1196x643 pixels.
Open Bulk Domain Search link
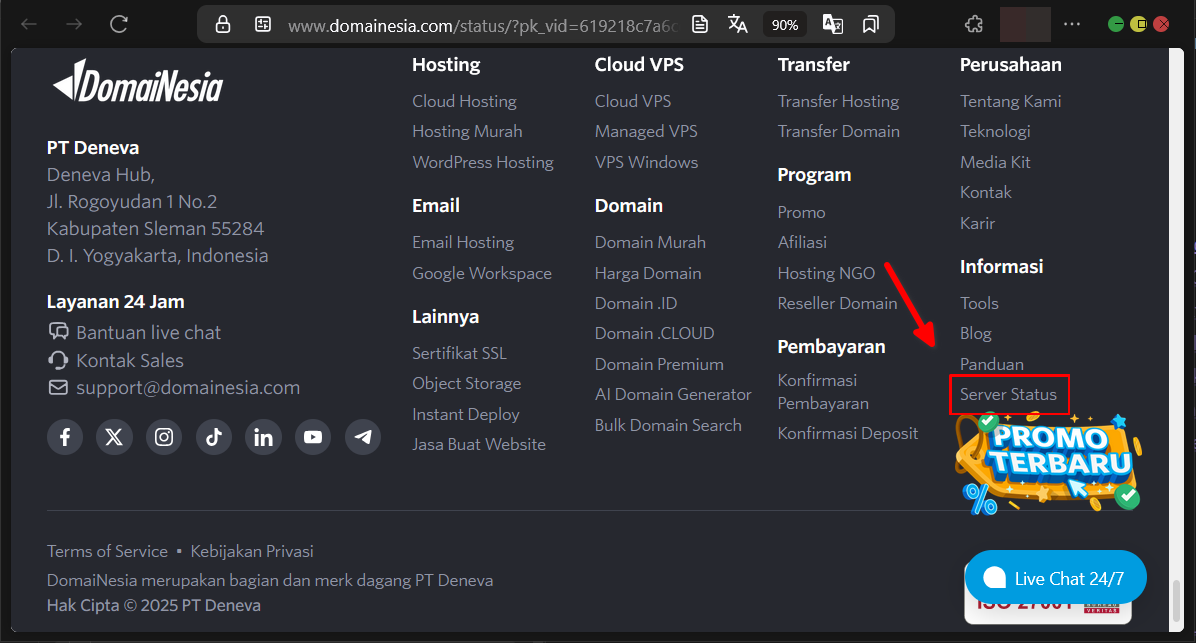(668, 425)
